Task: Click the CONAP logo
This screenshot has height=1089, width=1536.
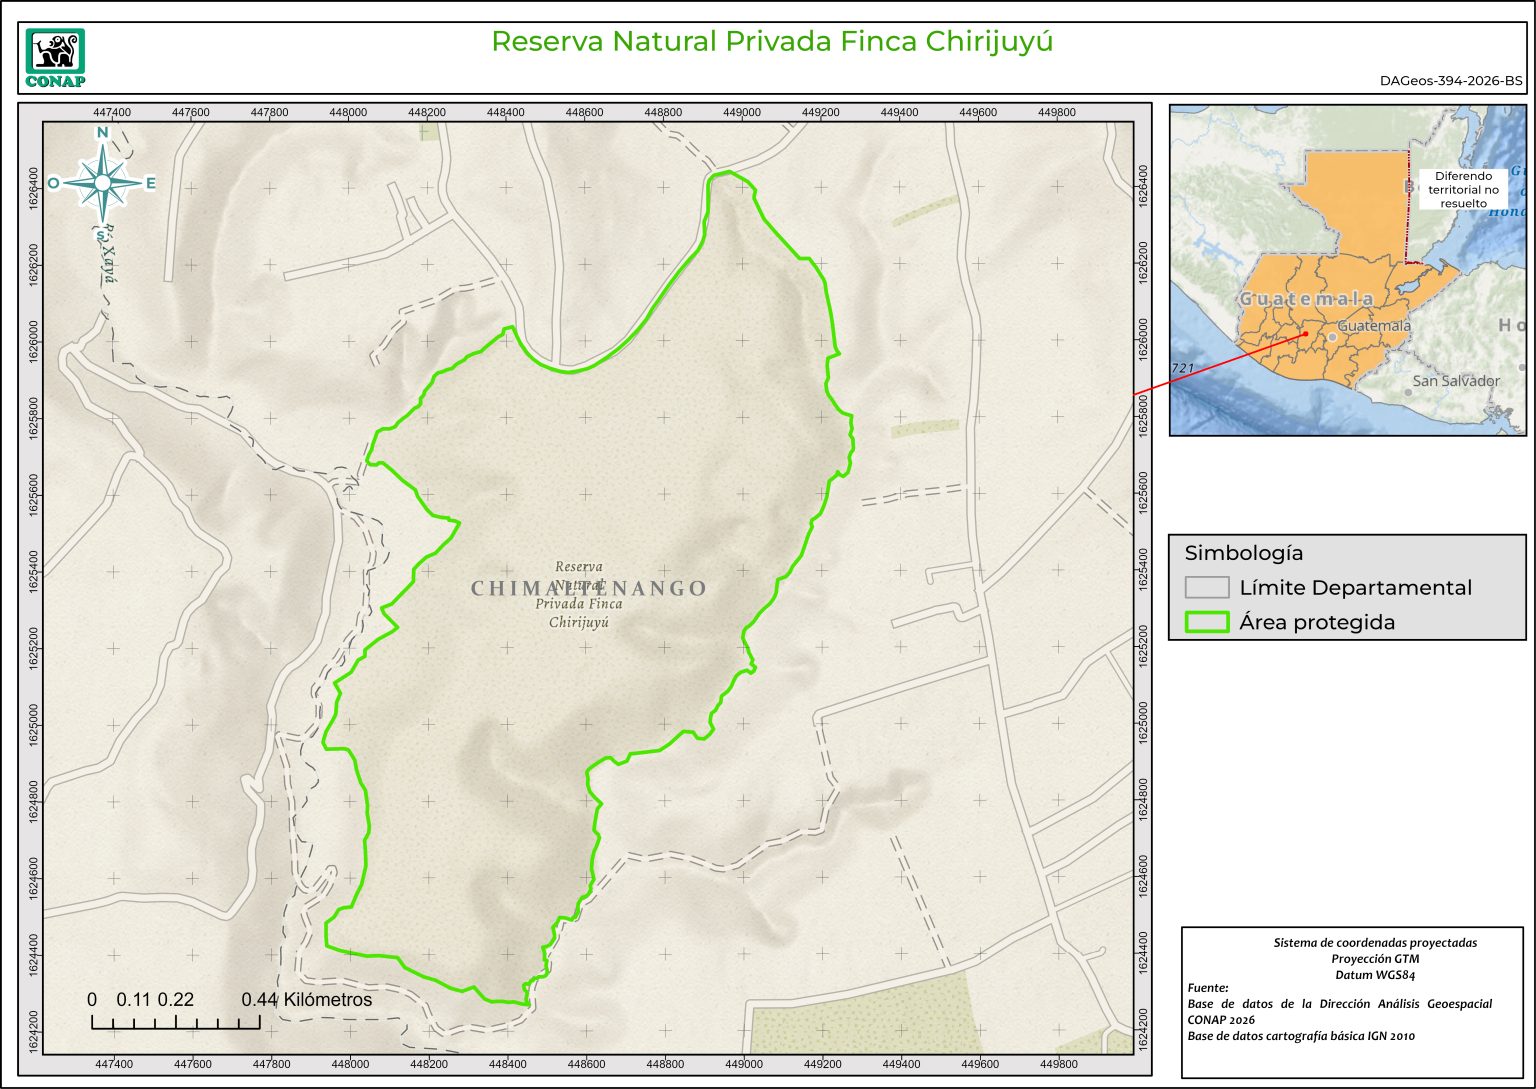Action: 55,58
